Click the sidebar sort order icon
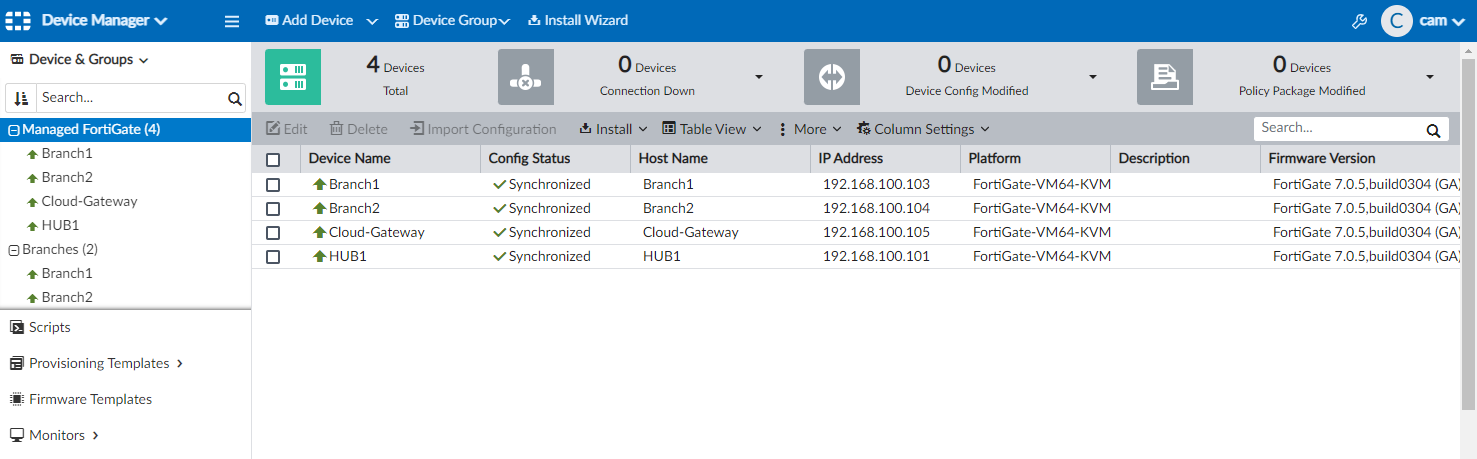This screenshot has width=1477, height=459. (x=21, y=98)
